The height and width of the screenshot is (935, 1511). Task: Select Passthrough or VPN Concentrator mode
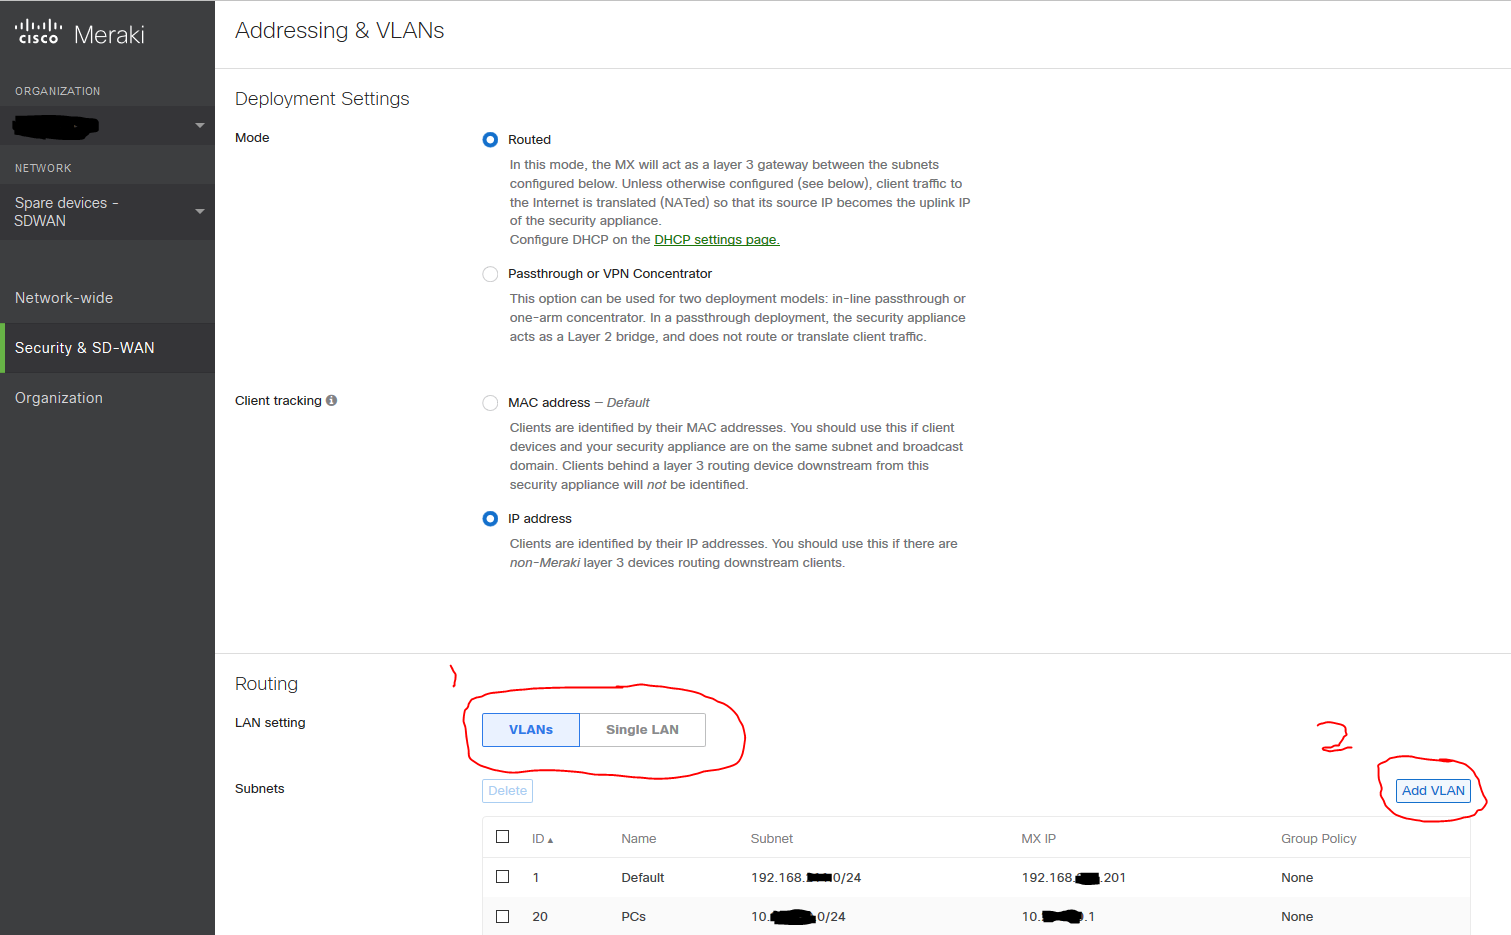[490, 274]
